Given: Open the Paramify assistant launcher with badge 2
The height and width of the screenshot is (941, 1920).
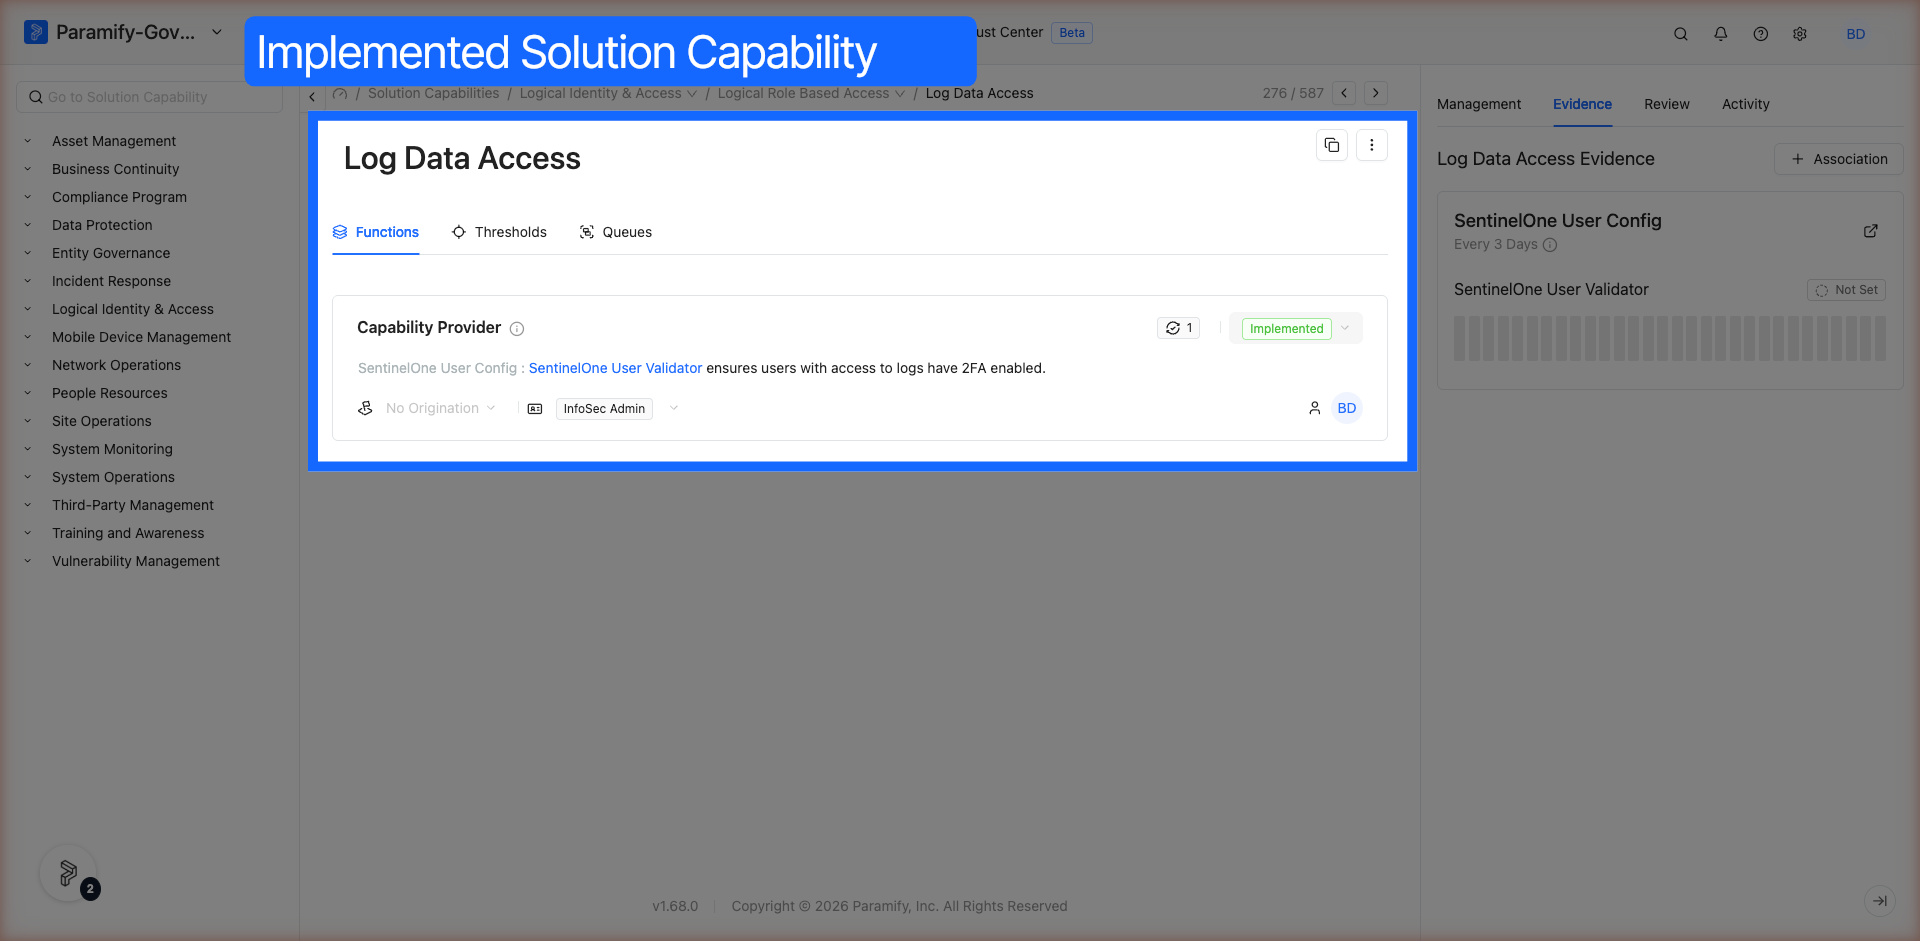Looking at the screenshot, I should coord(68,874).
